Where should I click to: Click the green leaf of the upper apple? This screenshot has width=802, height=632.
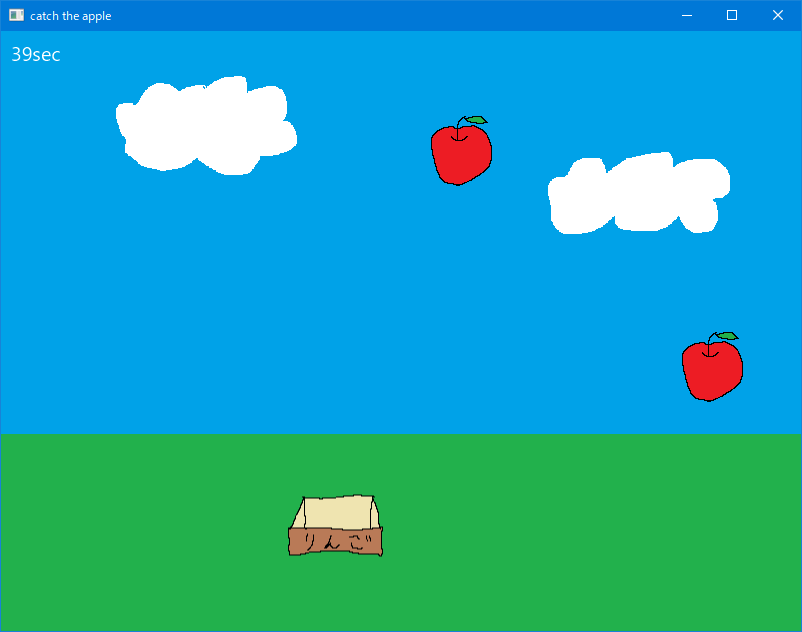[476, 120]
